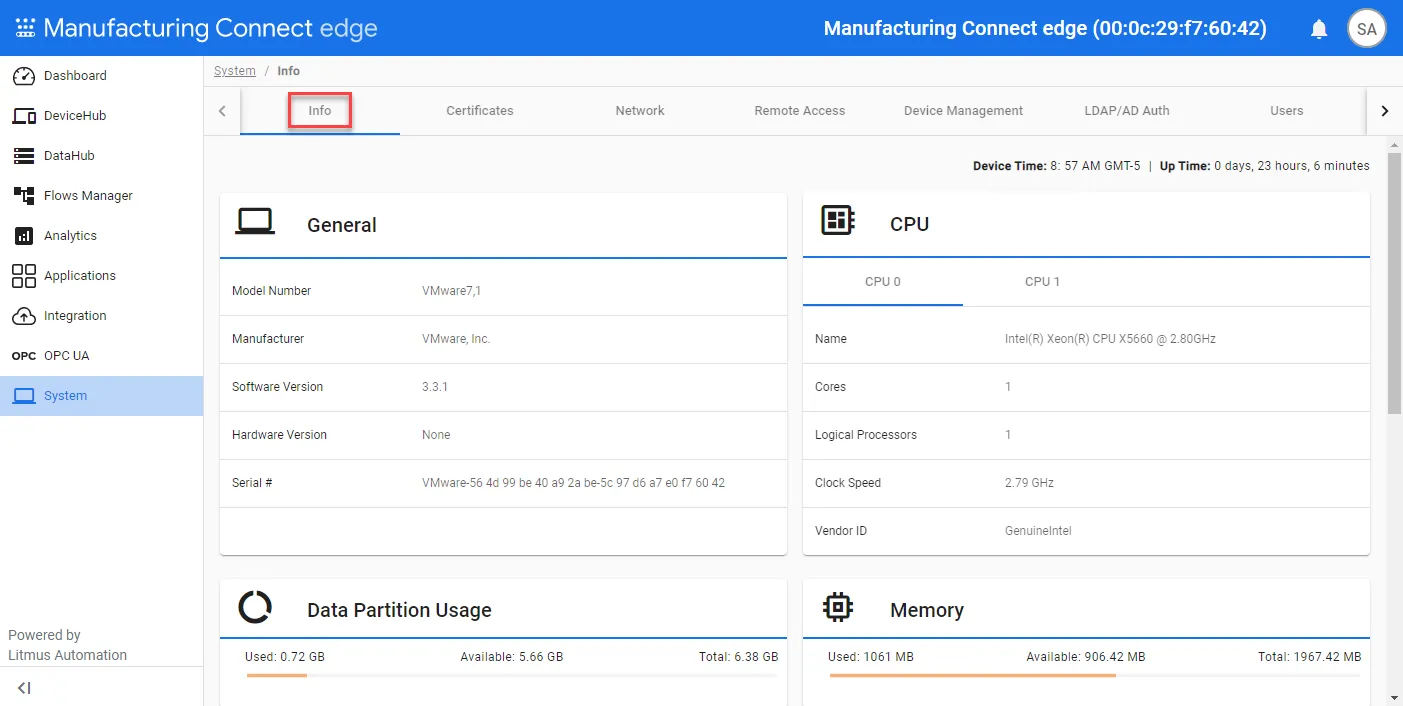Click the System laptop icon in sidebar

click(x=24, y=396)
